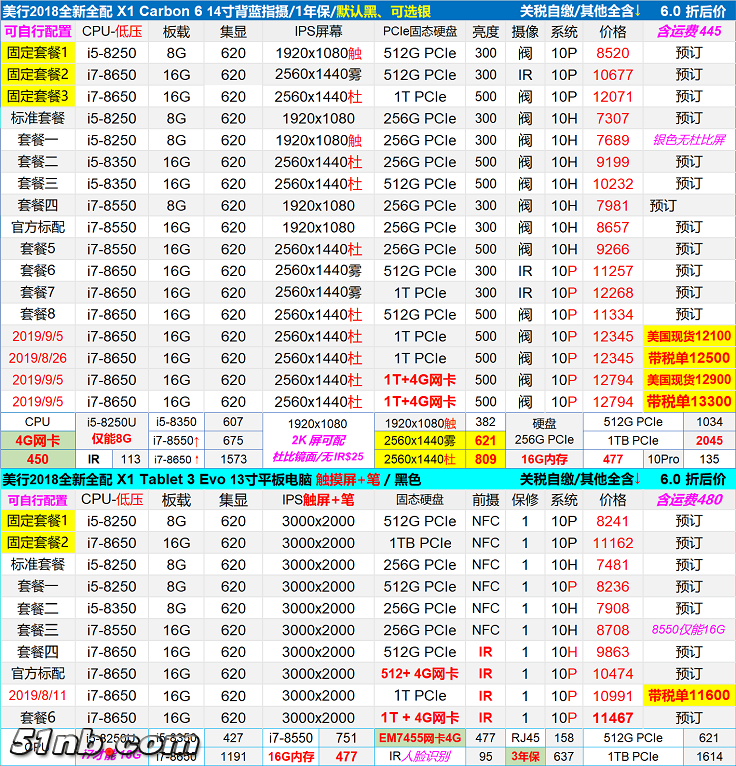Click the green 3年保 warranty cell
Image resolution: width=736 pixels, height=766 pixels.
[527, 756]
